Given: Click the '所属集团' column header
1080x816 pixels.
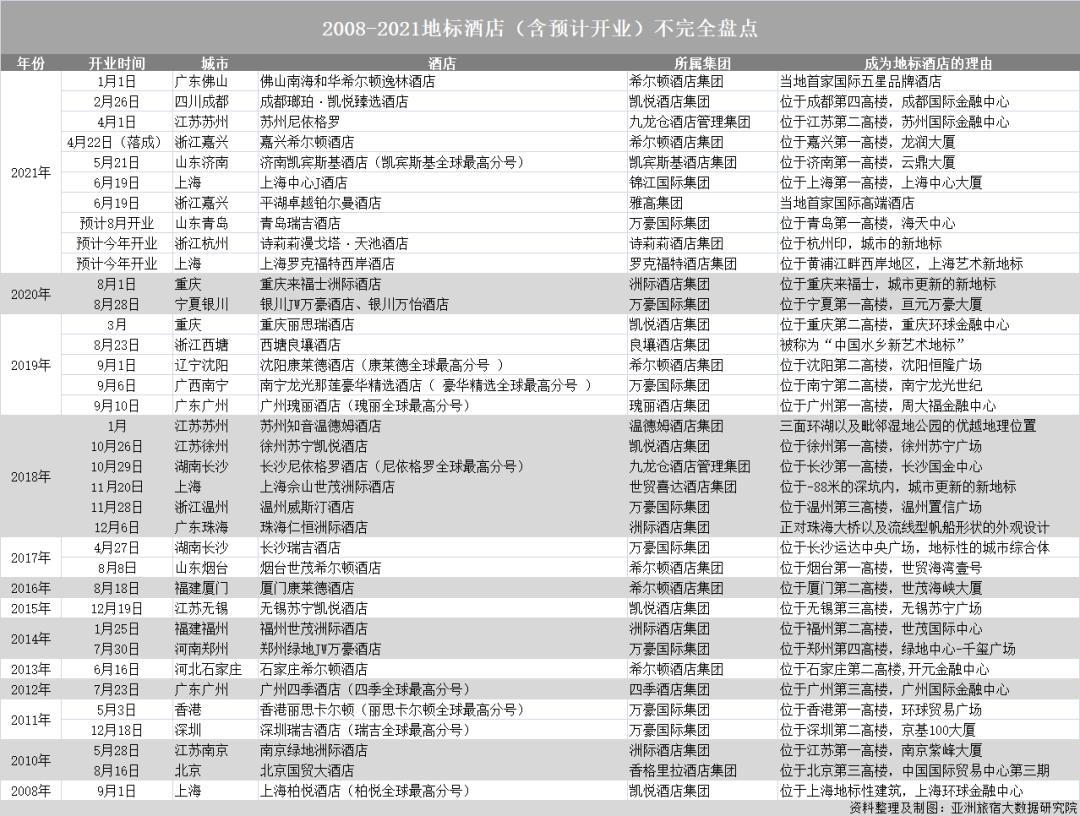Looking at the screenshot, I should [703, 63].
